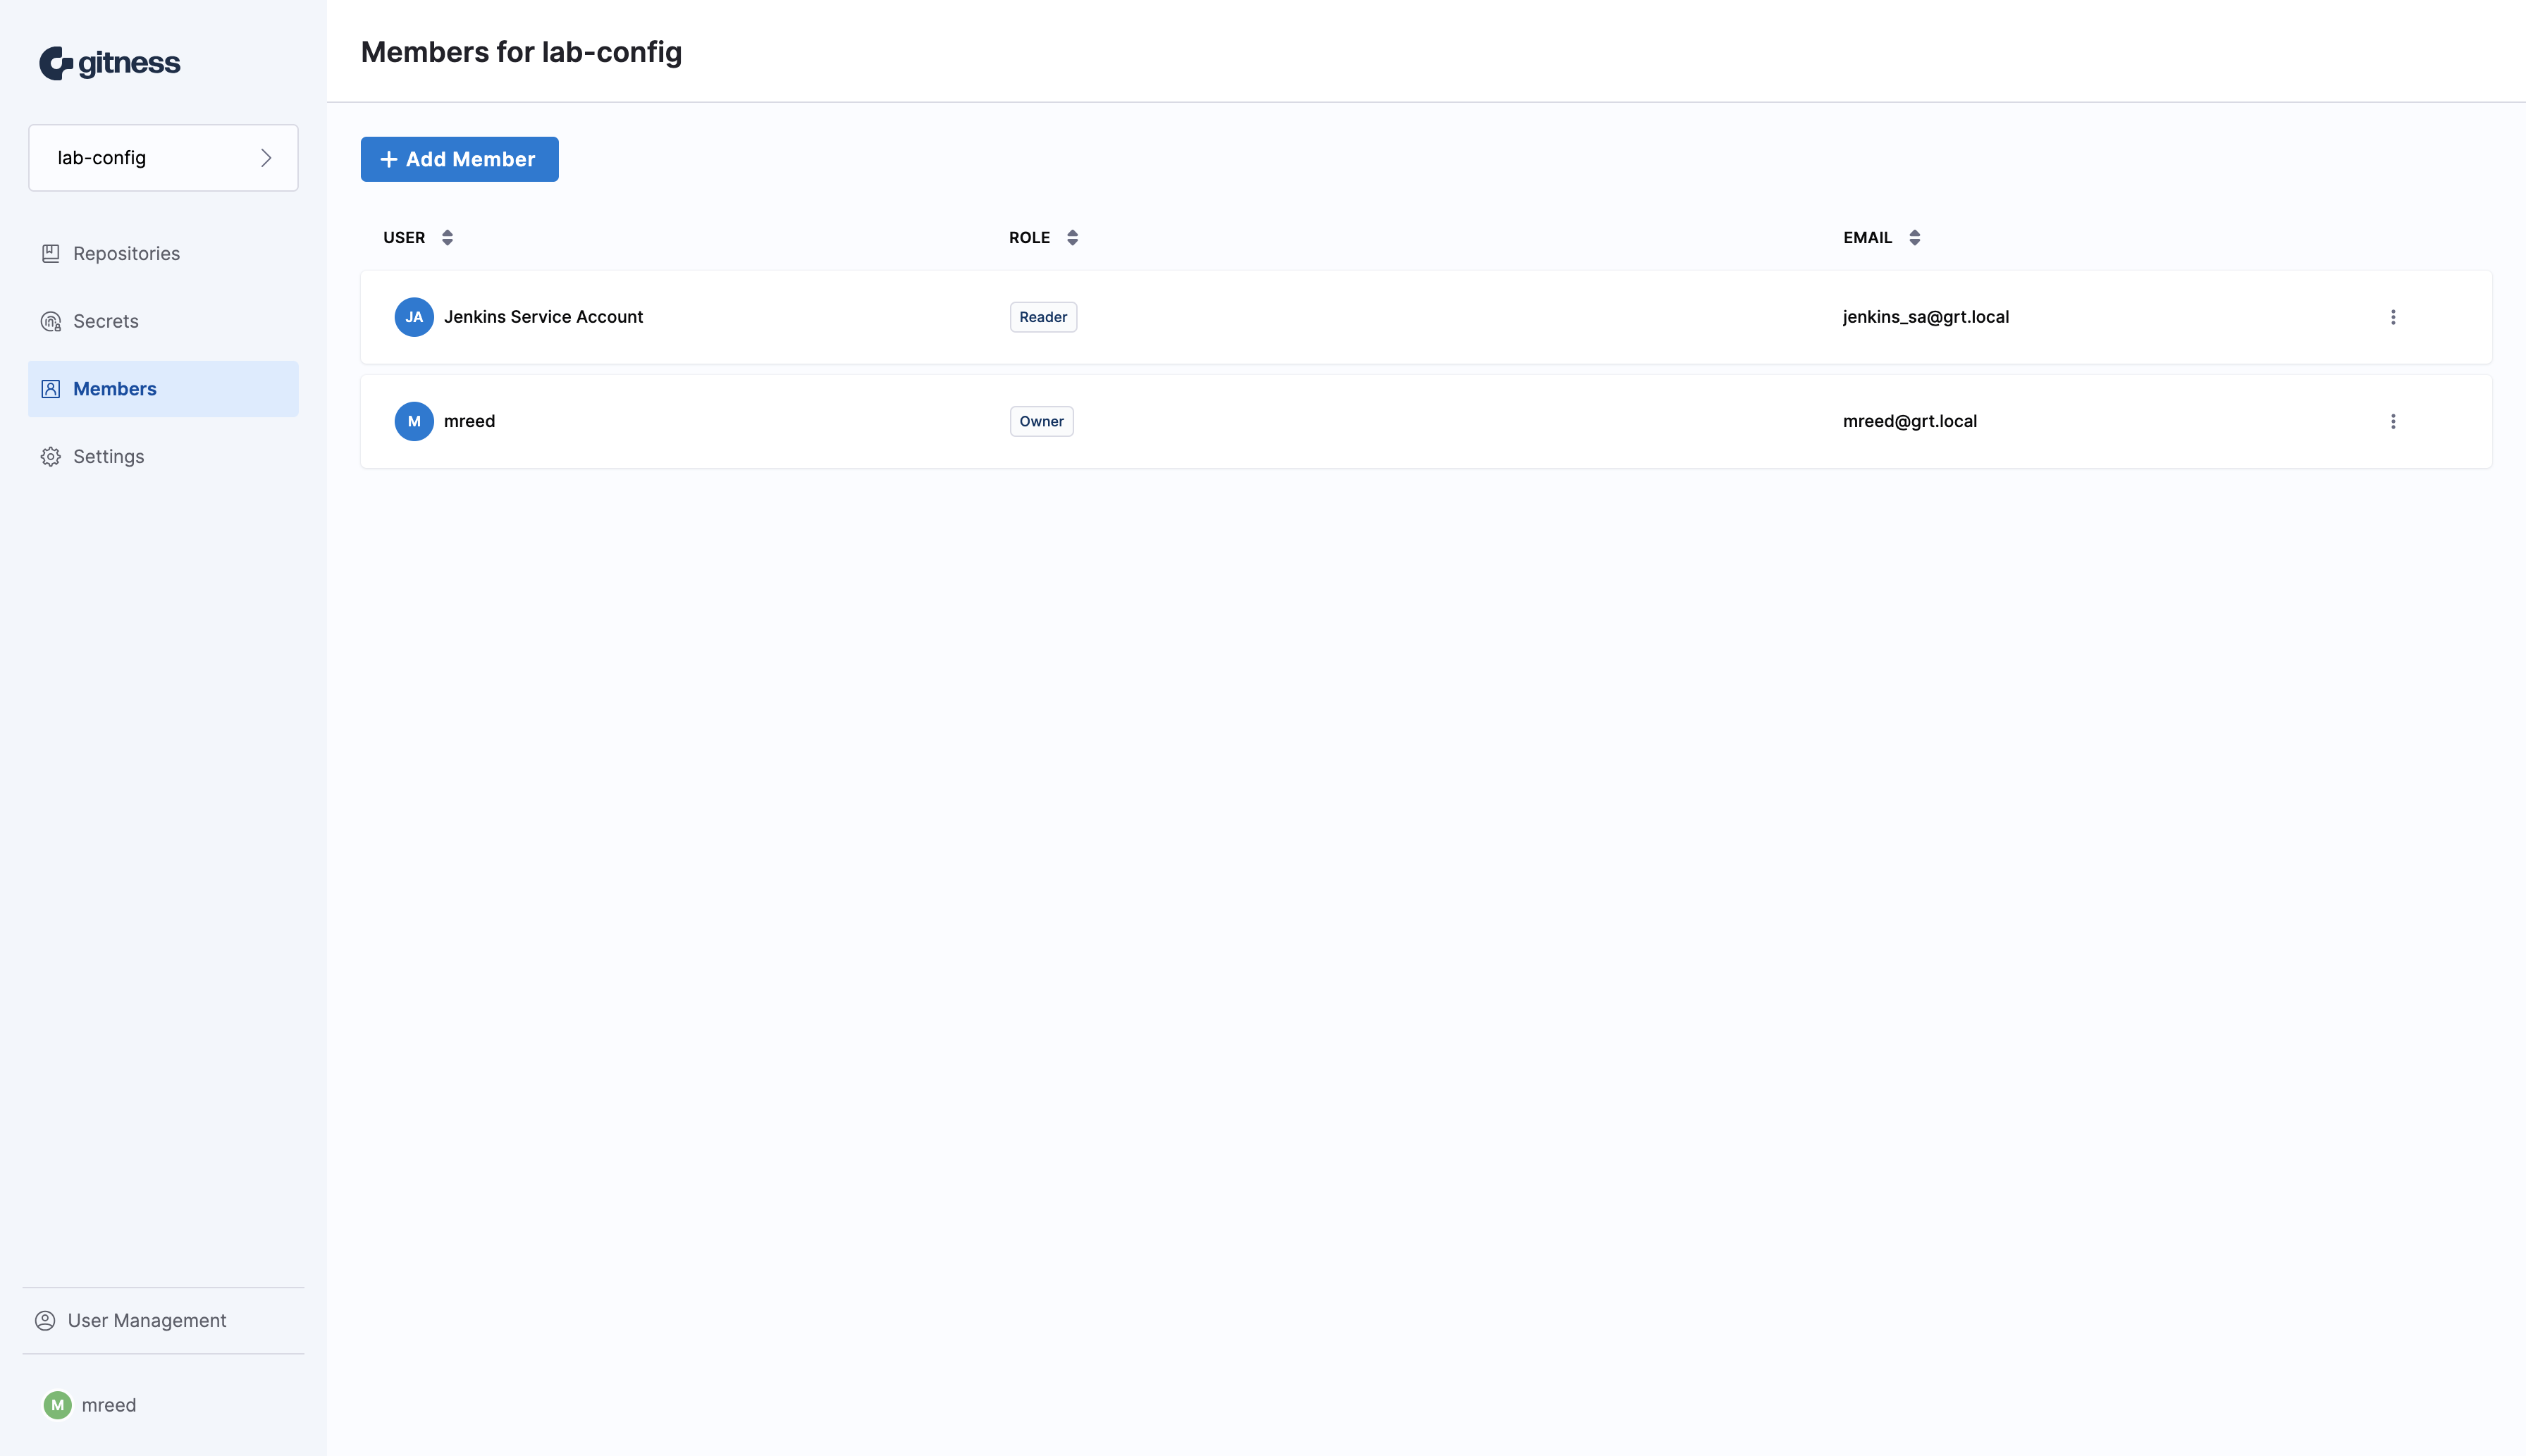Screen dimensions: 2526x1456
Task: Click the Members for lab-config heading
Action: point(521,52)
